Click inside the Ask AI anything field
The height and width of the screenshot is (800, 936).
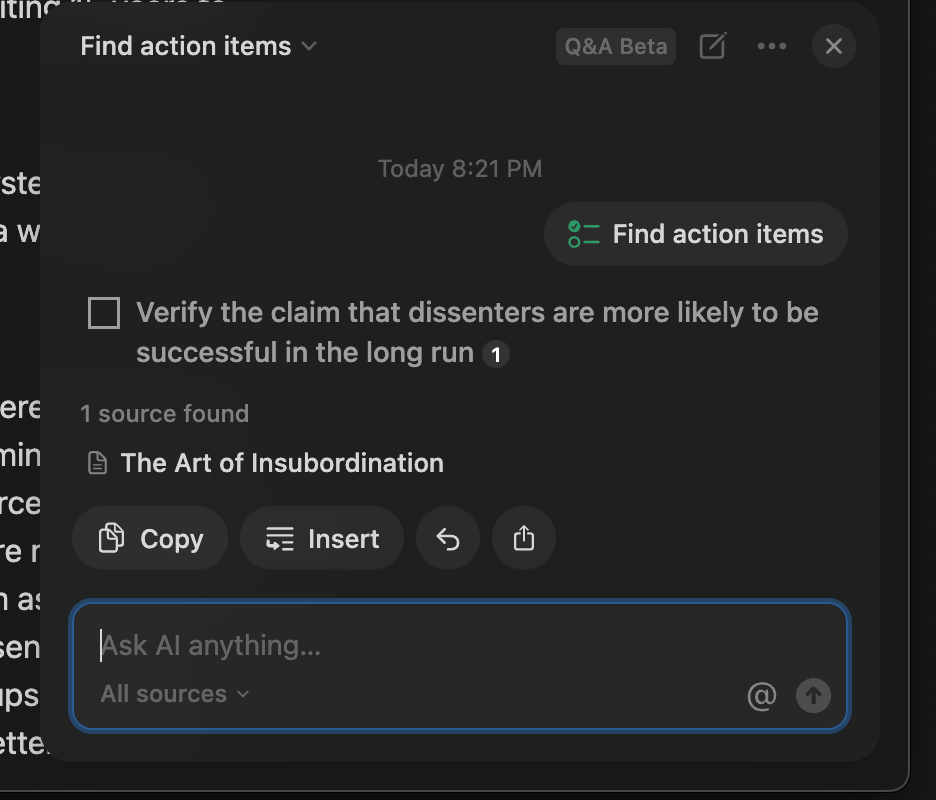pyautogui.click(x=400, y=645)
